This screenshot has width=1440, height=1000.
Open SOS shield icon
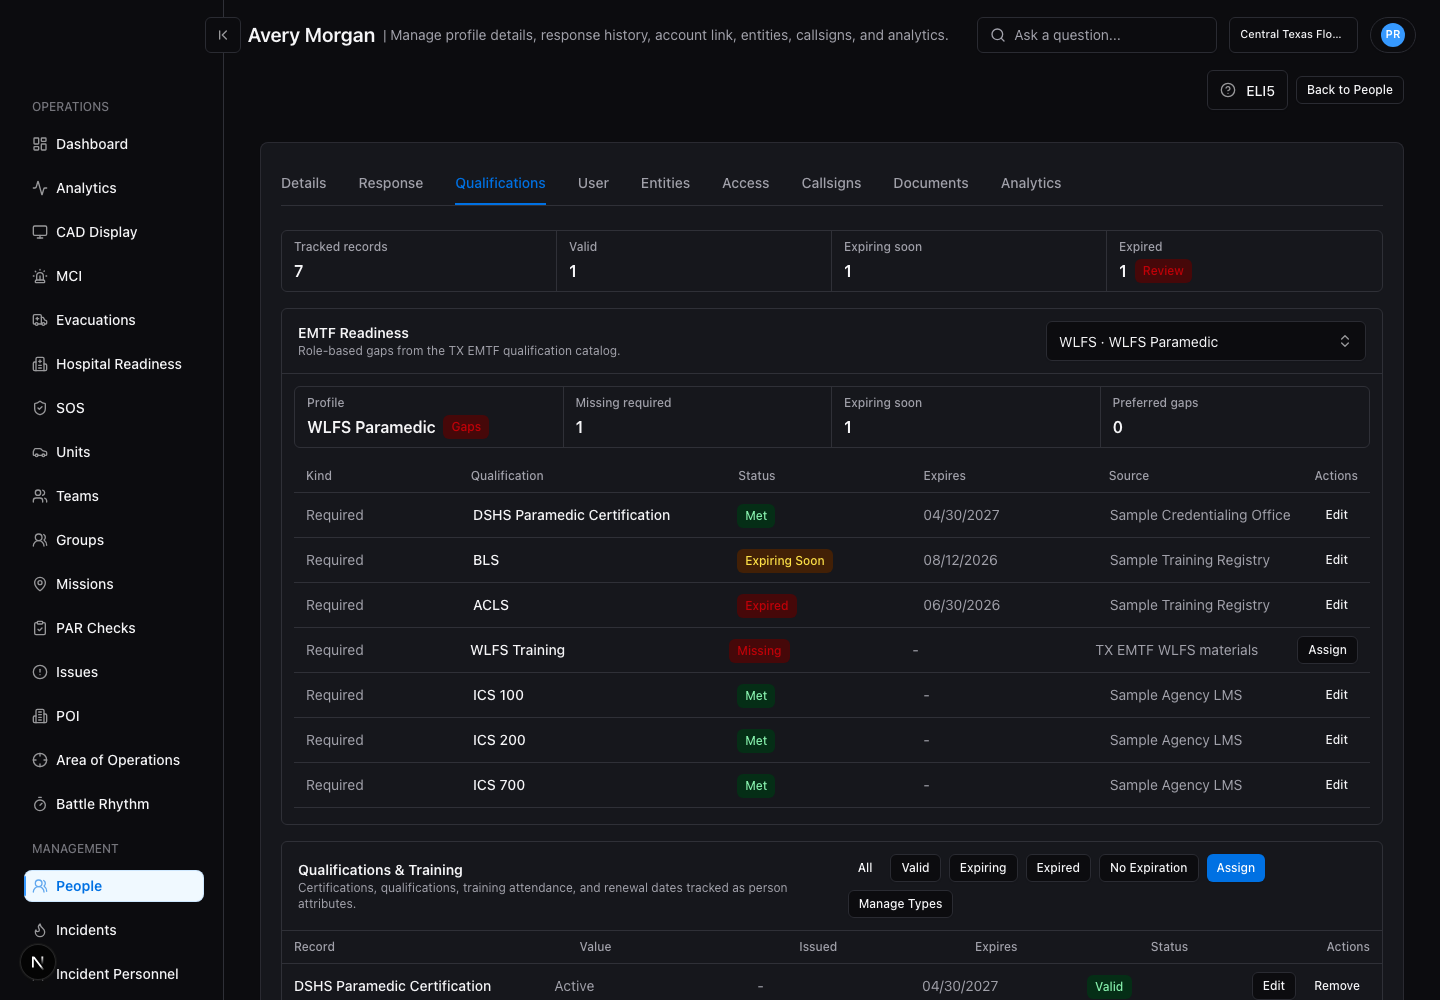pos(40,408)
